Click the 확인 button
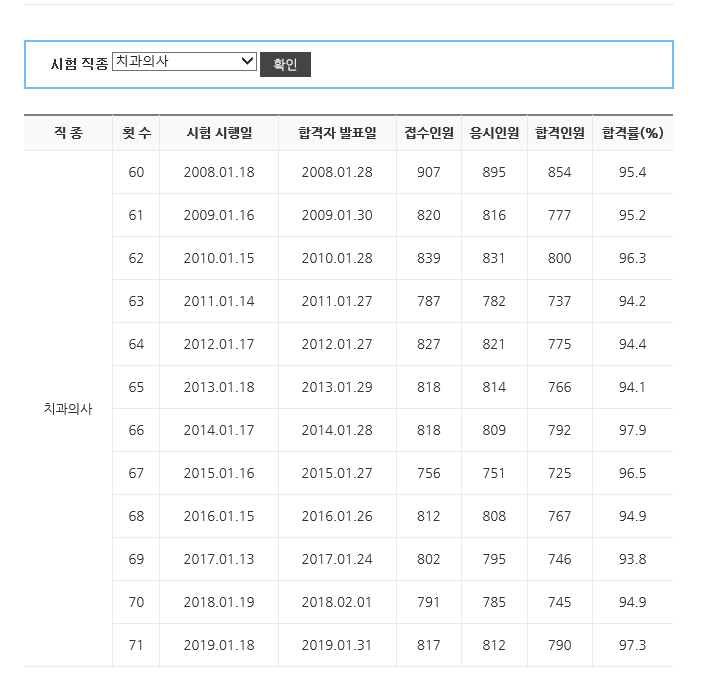 pos(285,64)
